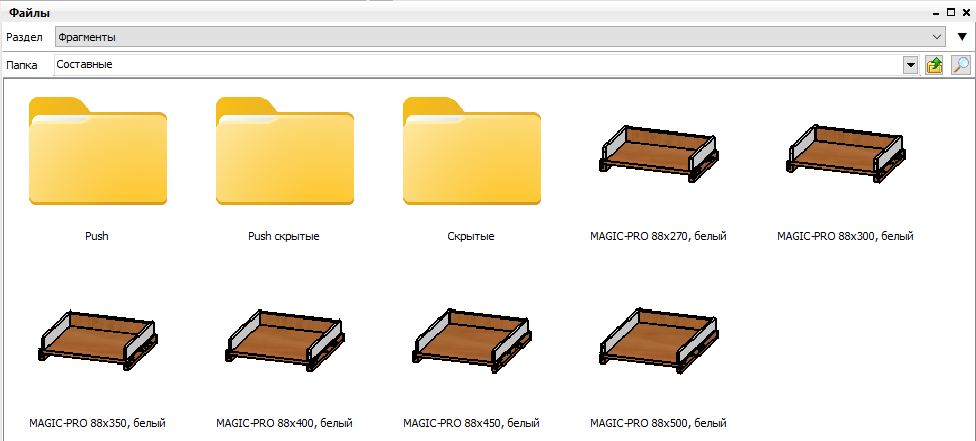The width and height of the screenshot is (976, 441).
Task: Expand the Папка dropdown arrow
Action: coord(911,65)
